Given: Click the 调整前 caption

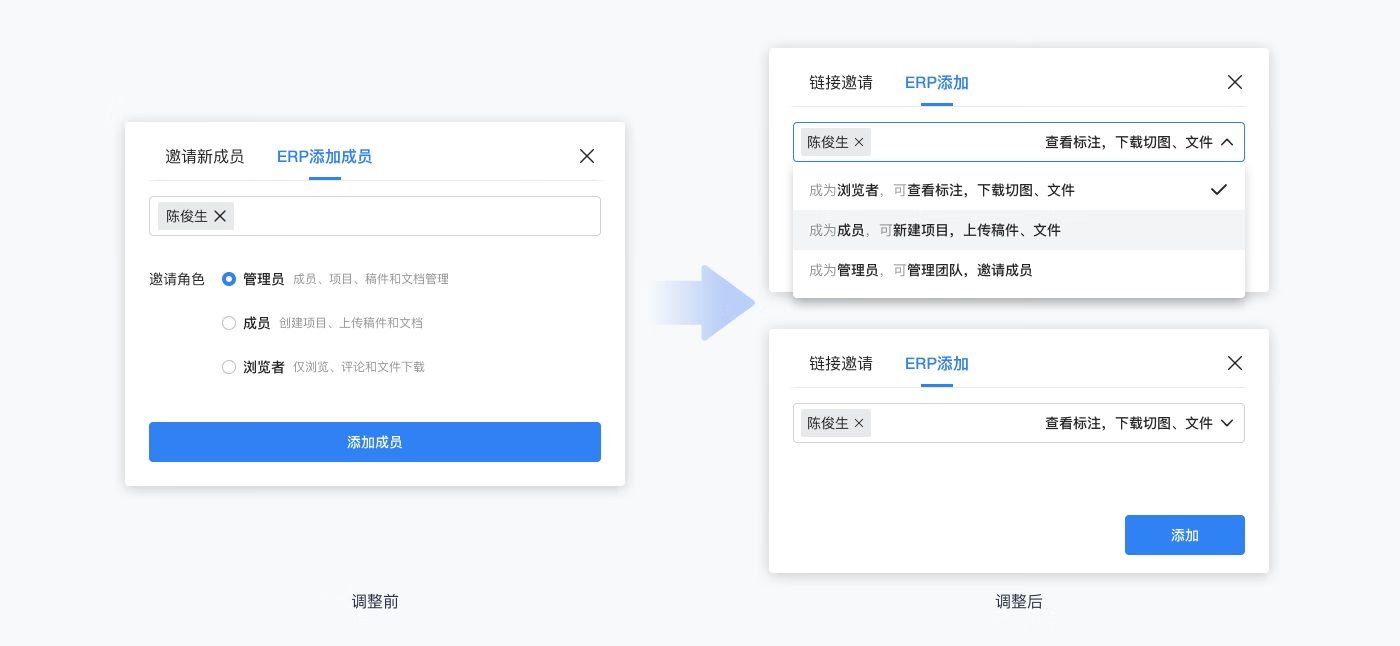Looking at the screenshot, I should pos(375,601).
